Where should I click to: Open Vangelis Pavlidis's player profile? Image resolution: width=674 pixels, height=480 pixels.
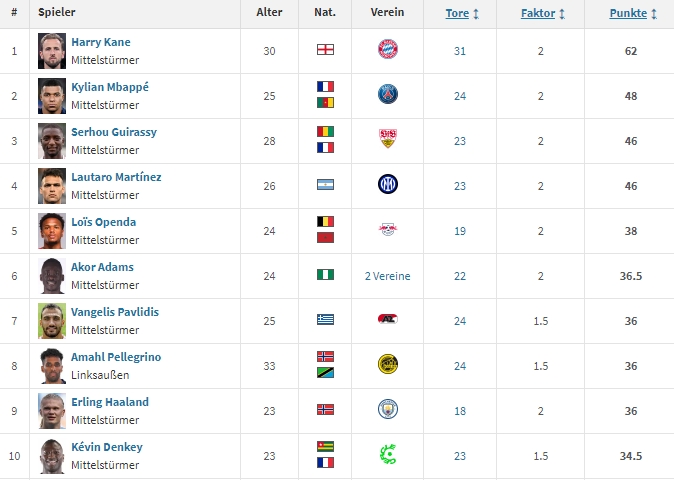115,312
